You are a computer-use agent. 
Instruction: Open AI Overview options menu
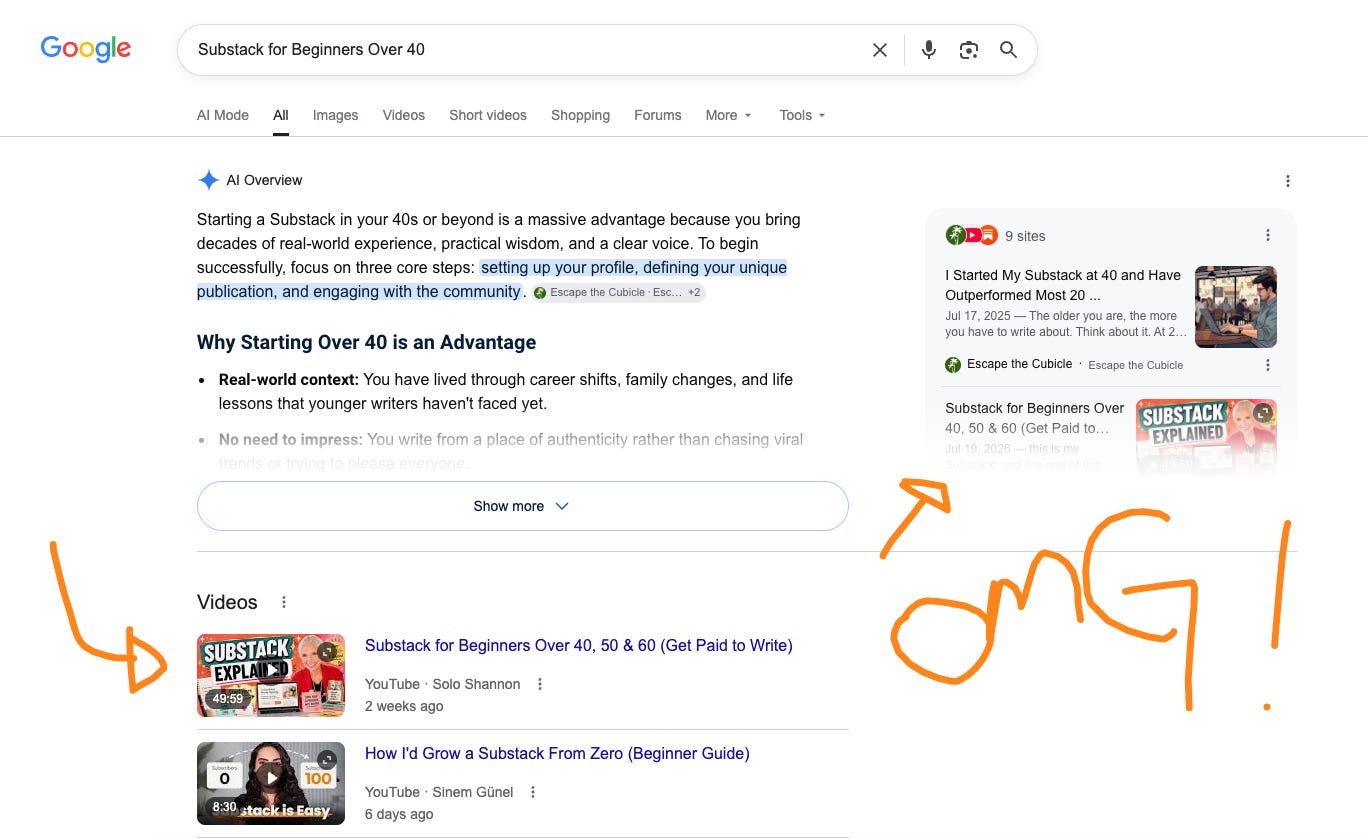[1288, 181]
